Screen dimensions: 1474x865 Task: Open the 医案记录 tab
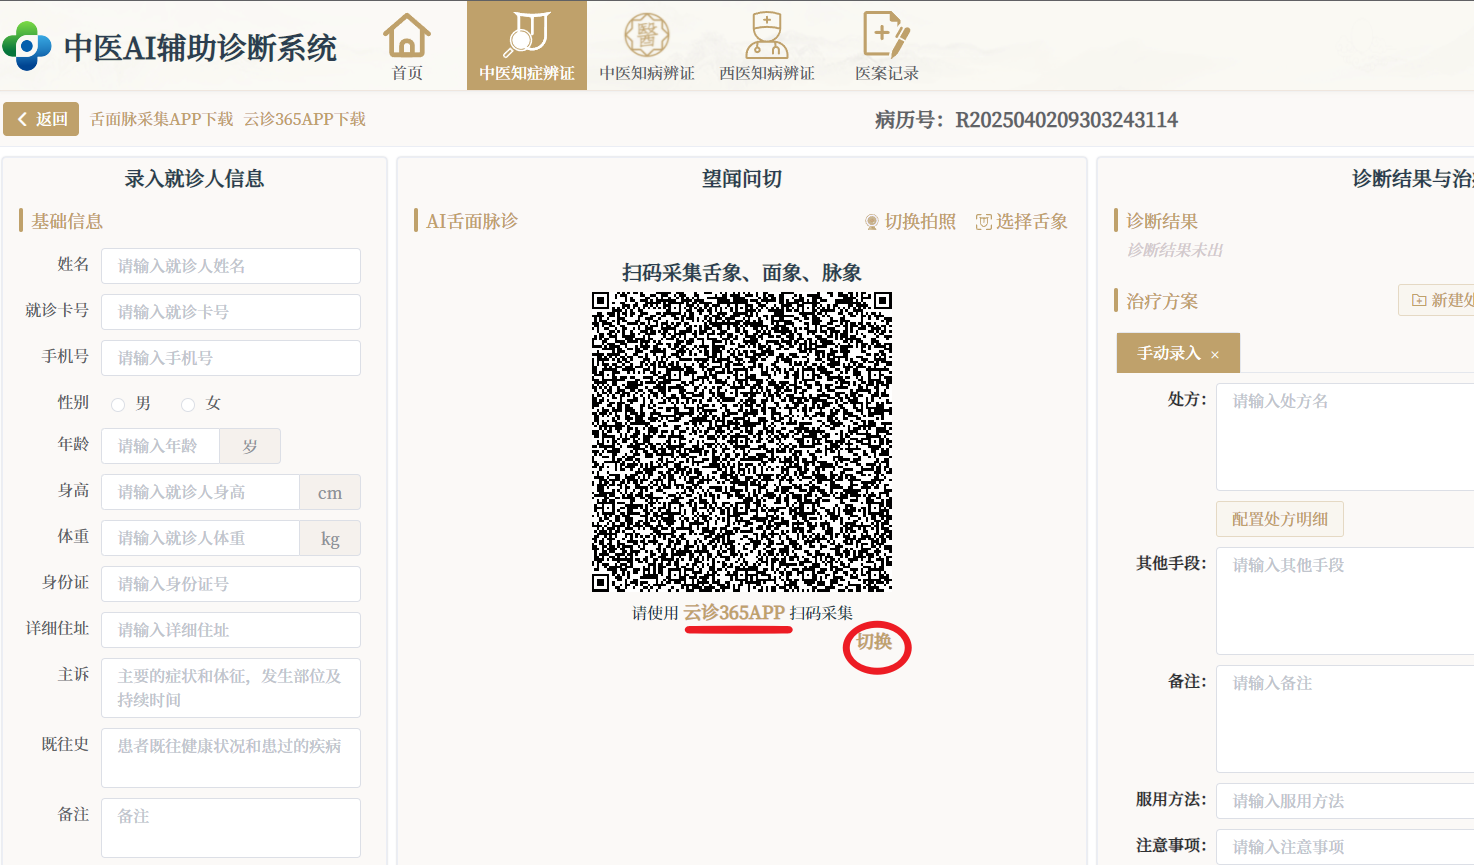[887, 46]
